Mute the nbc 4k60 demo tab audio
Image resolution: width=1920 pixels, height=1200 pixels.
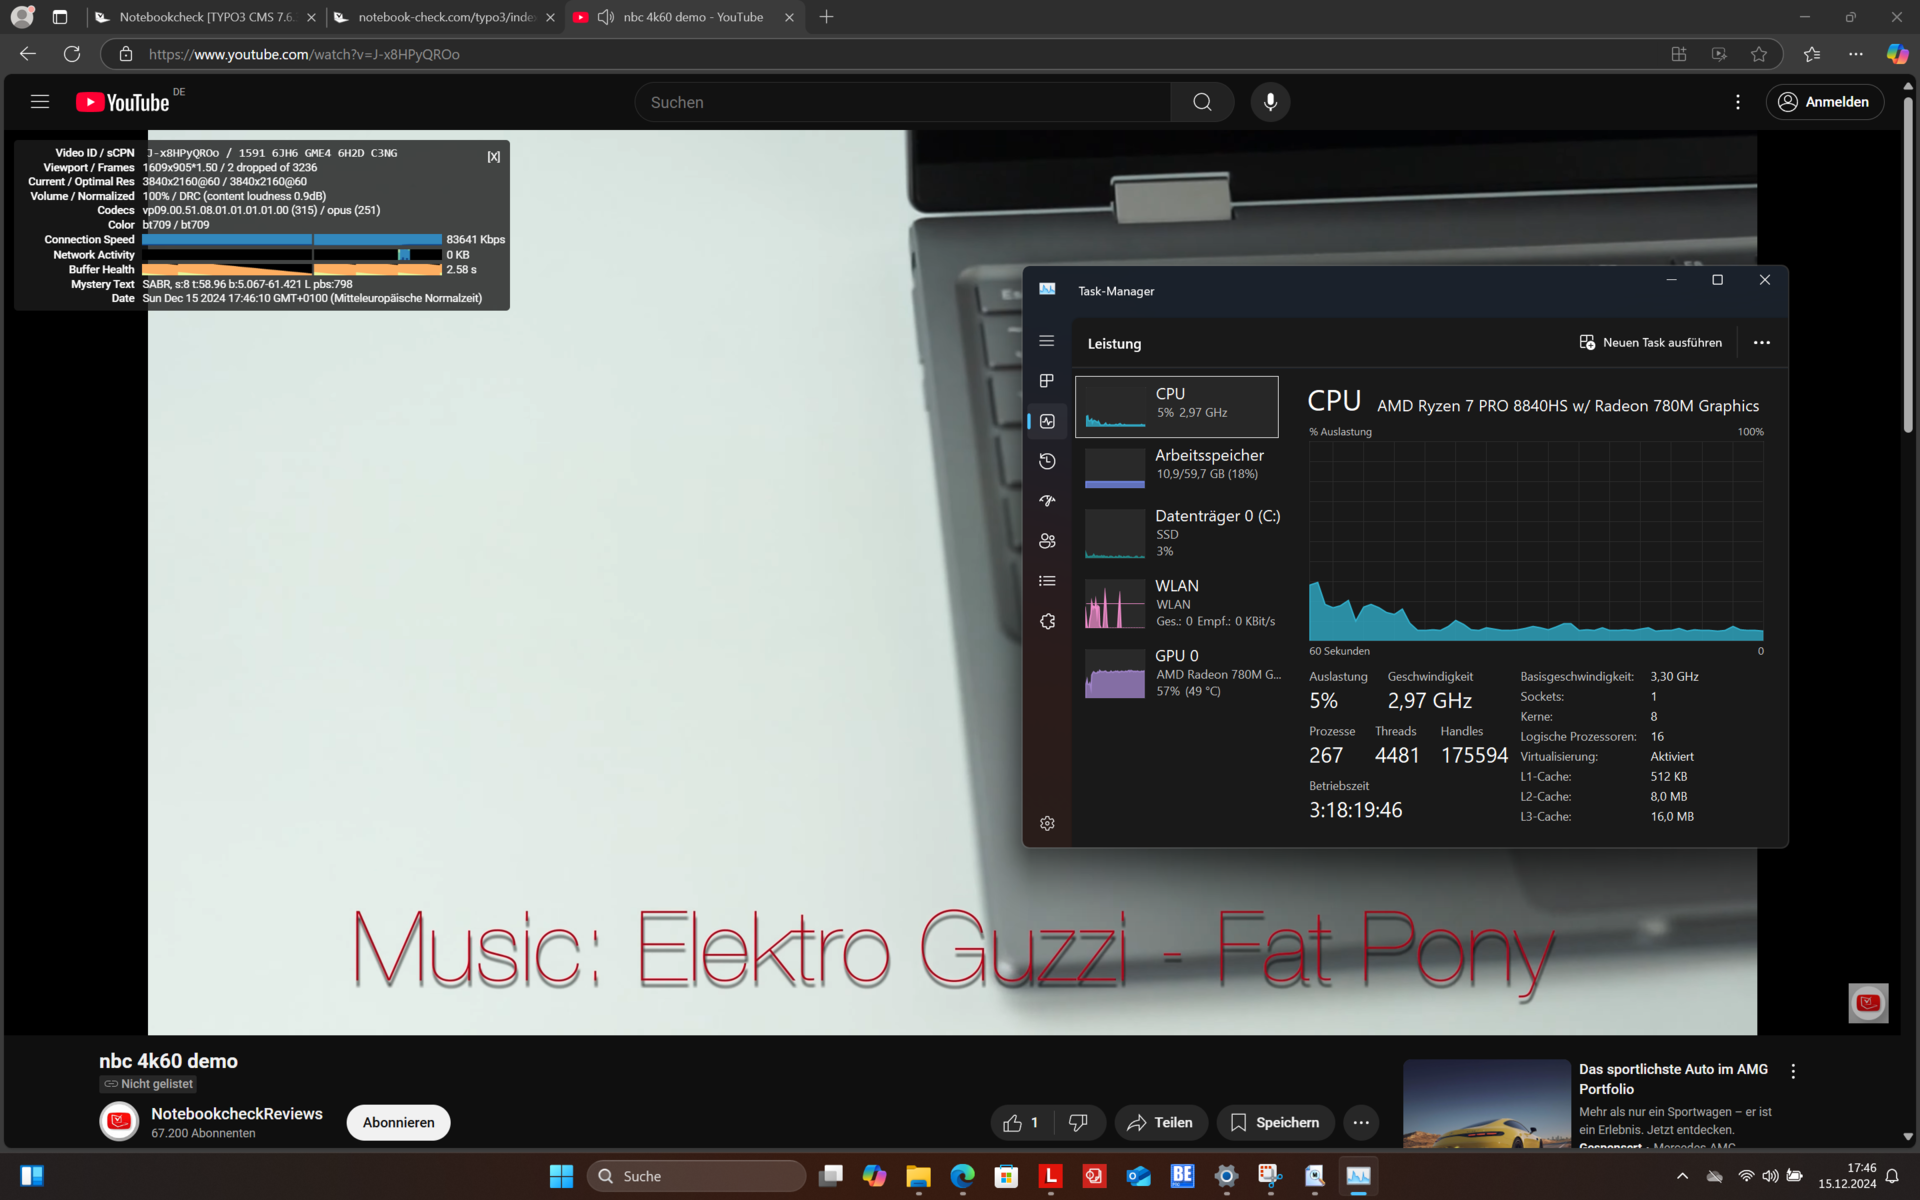tap(606, 17)
